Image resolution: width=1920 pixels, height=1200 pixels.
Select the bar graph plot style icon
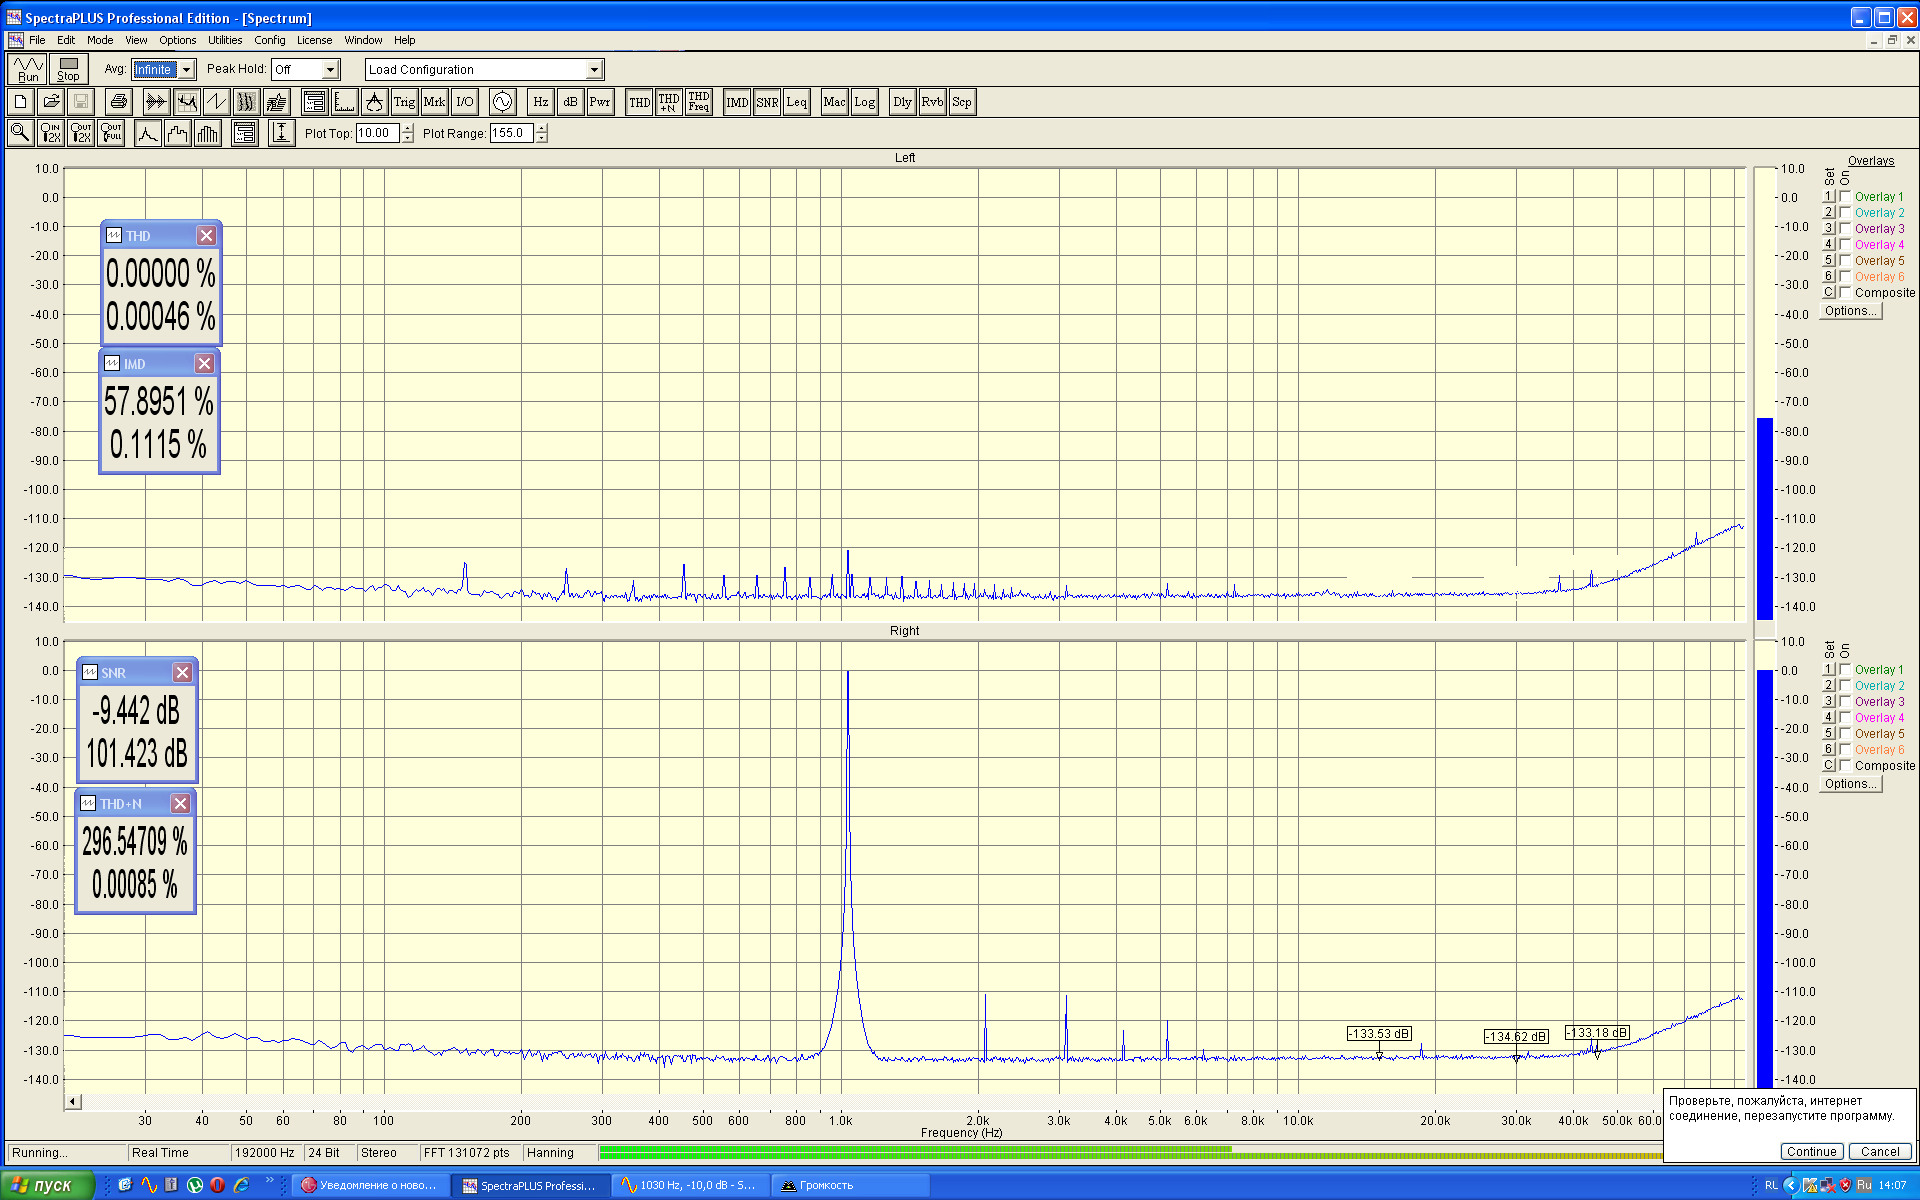[x=207, y=133]
